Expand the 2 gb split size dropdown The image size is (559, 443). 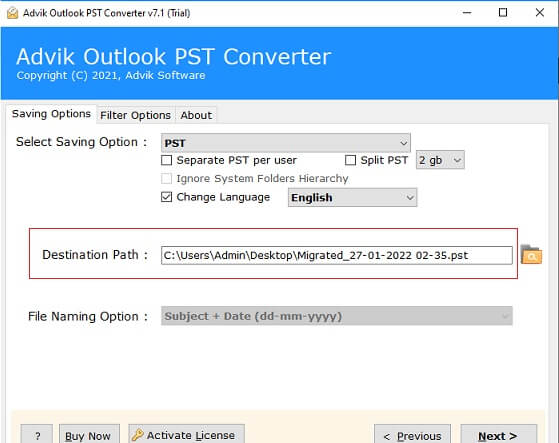[x=440, y=160]
